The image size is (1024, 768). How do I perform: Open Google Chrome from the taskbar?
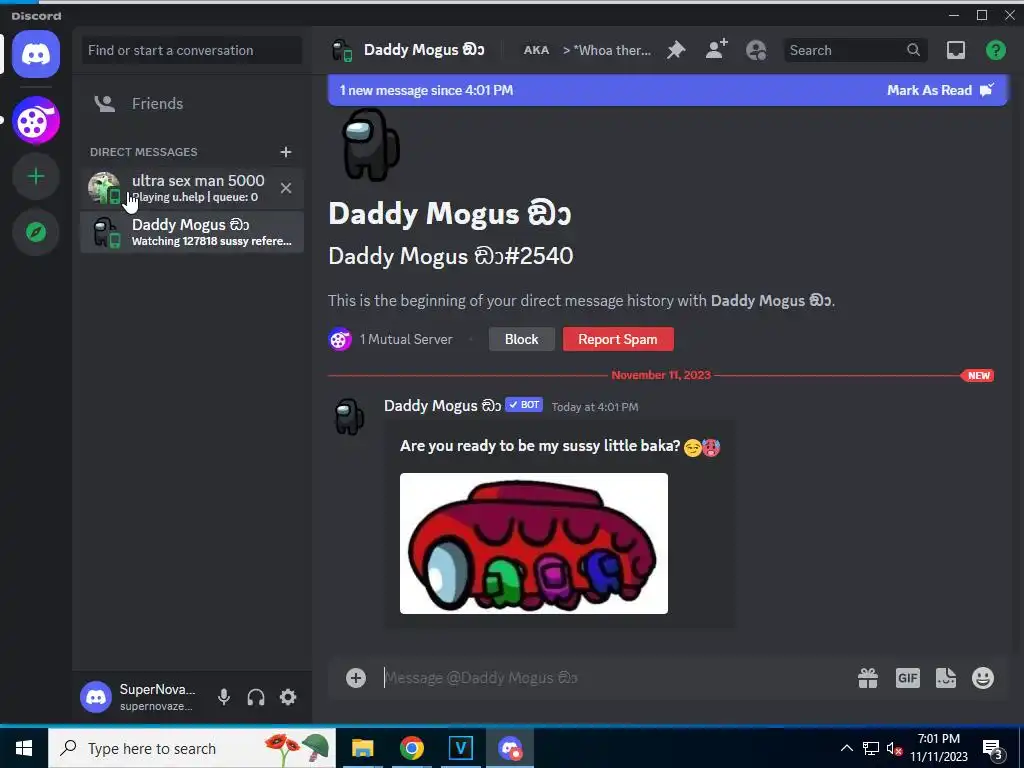411,748
